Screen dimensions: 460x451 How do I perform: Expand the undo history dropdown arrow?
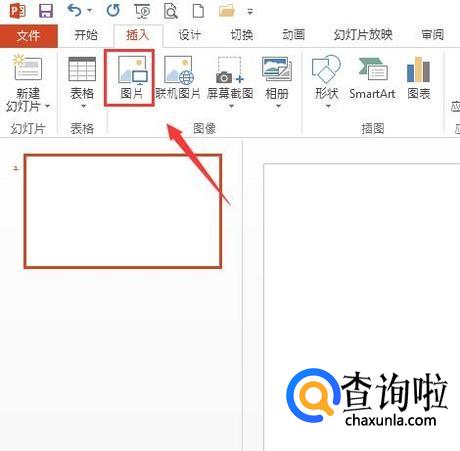coord(89,11)
